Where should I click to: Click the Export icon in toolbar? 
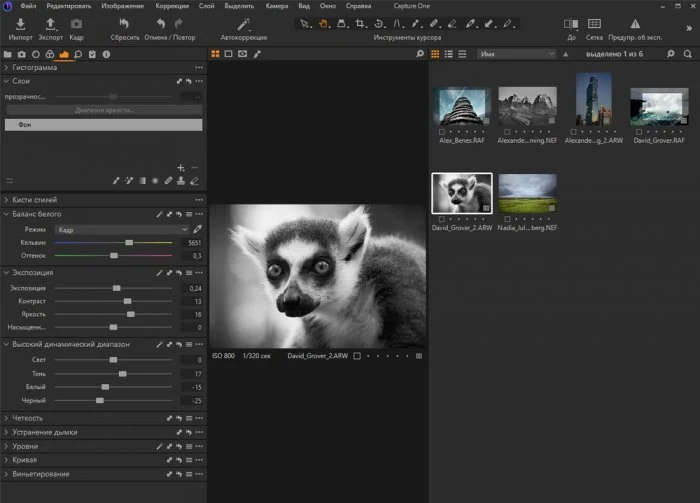pyautogui.click(x=50, y=24)
